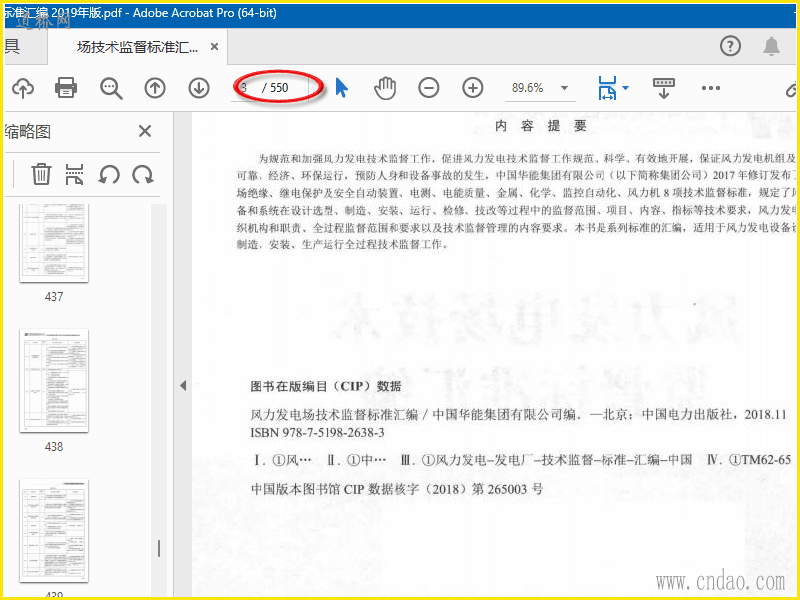Select page 439 thumbnail
800x600 pixels.
pos(54,531)
